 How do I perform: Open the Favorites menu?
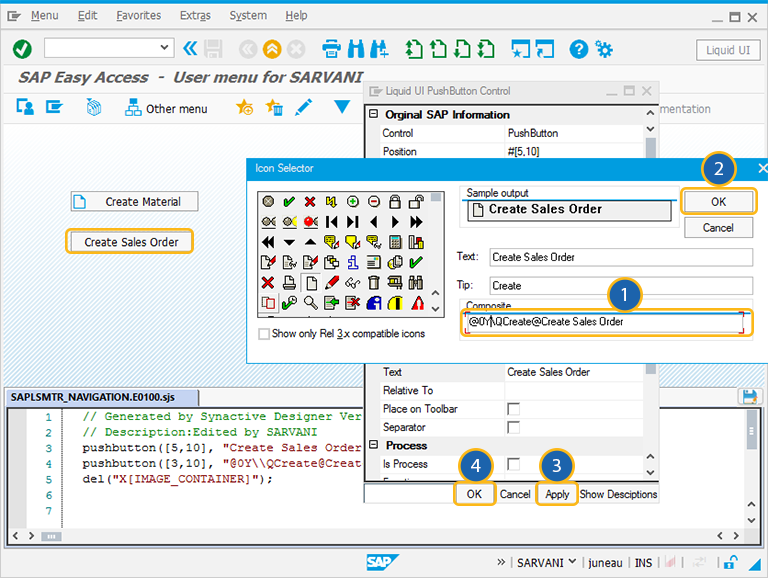pyautogui.click(x=139, y=16)
